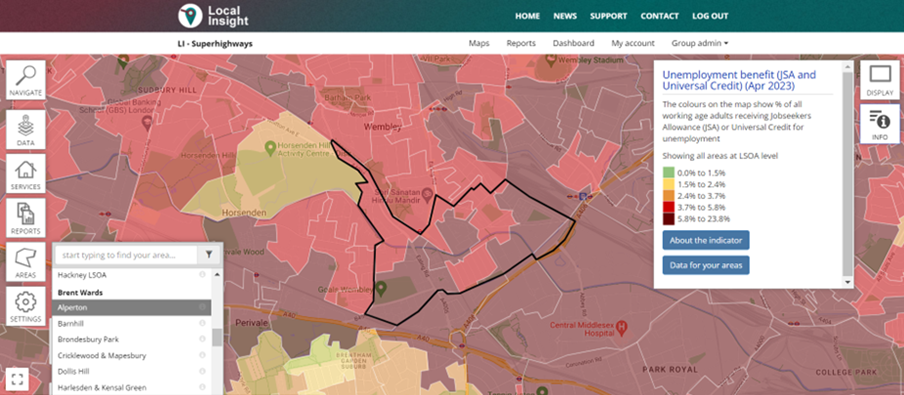
Task: Open the area filter funnel icon
Action: pos(208,254)
